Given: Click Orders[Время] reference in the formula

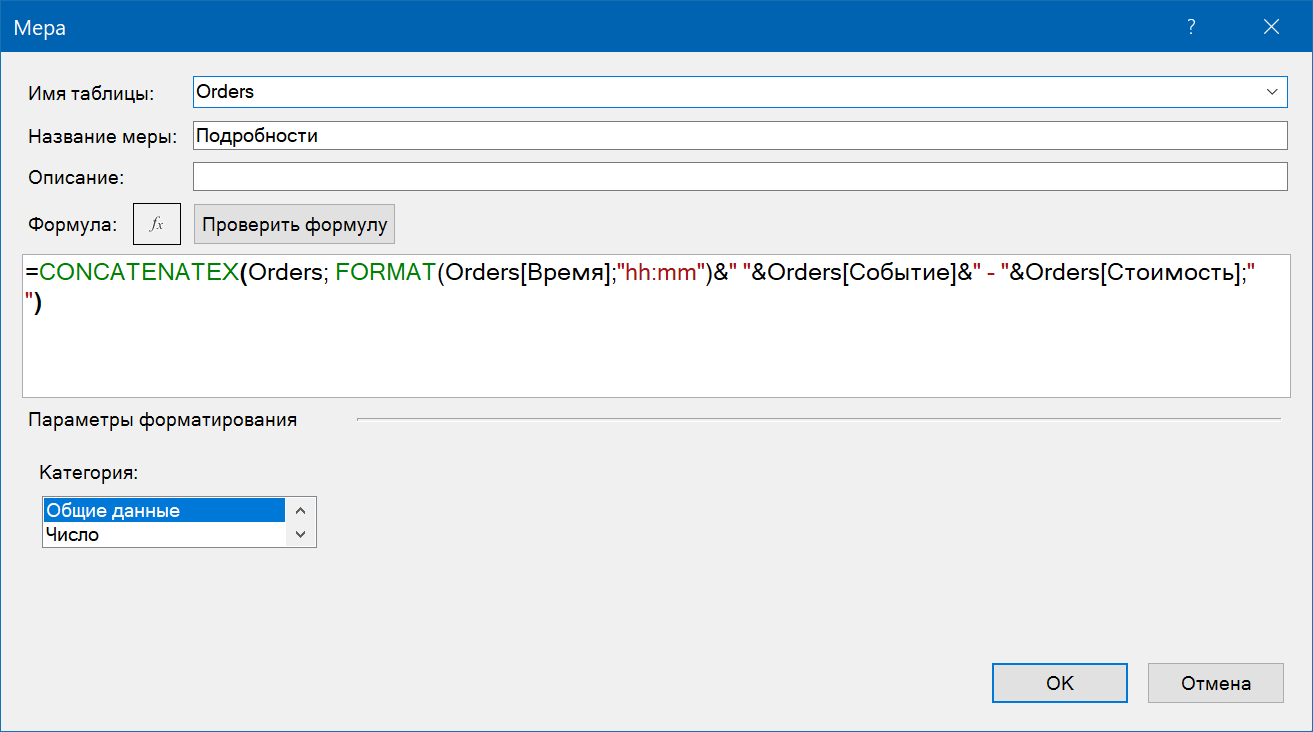Looking at the screenshot, I should [528, 274].
